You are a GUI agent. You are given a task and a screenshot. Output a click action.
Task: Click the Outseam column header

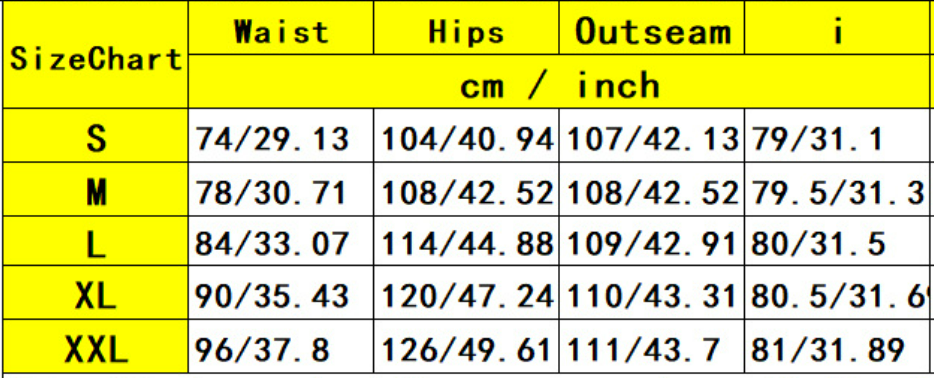652,28
